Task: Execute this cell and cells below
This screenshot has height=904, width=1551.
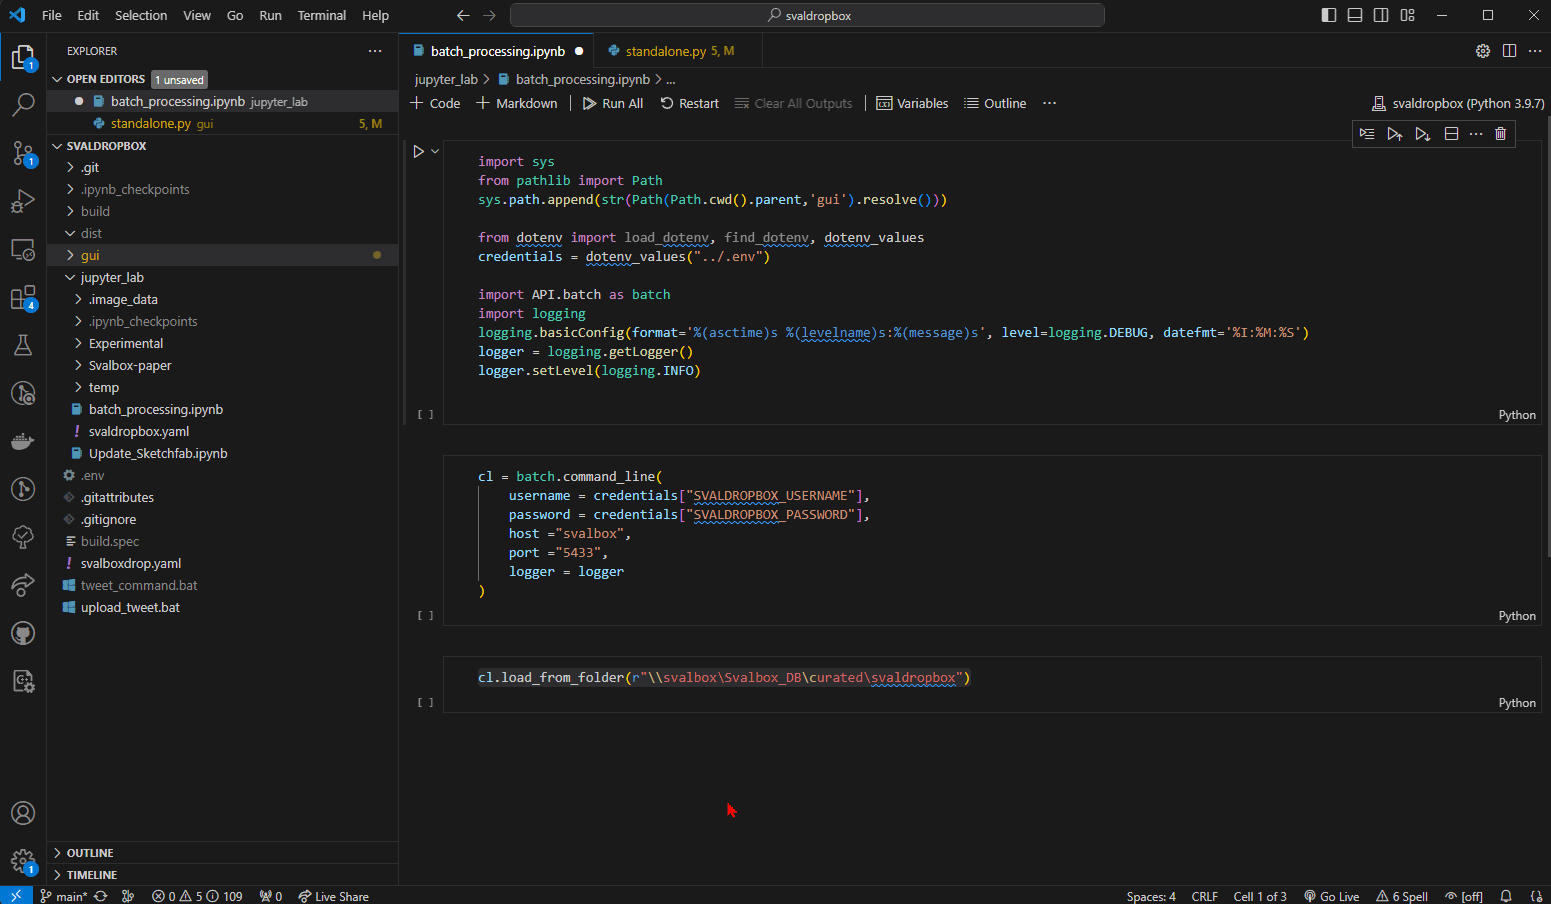Action: [x=1423, y=134]
